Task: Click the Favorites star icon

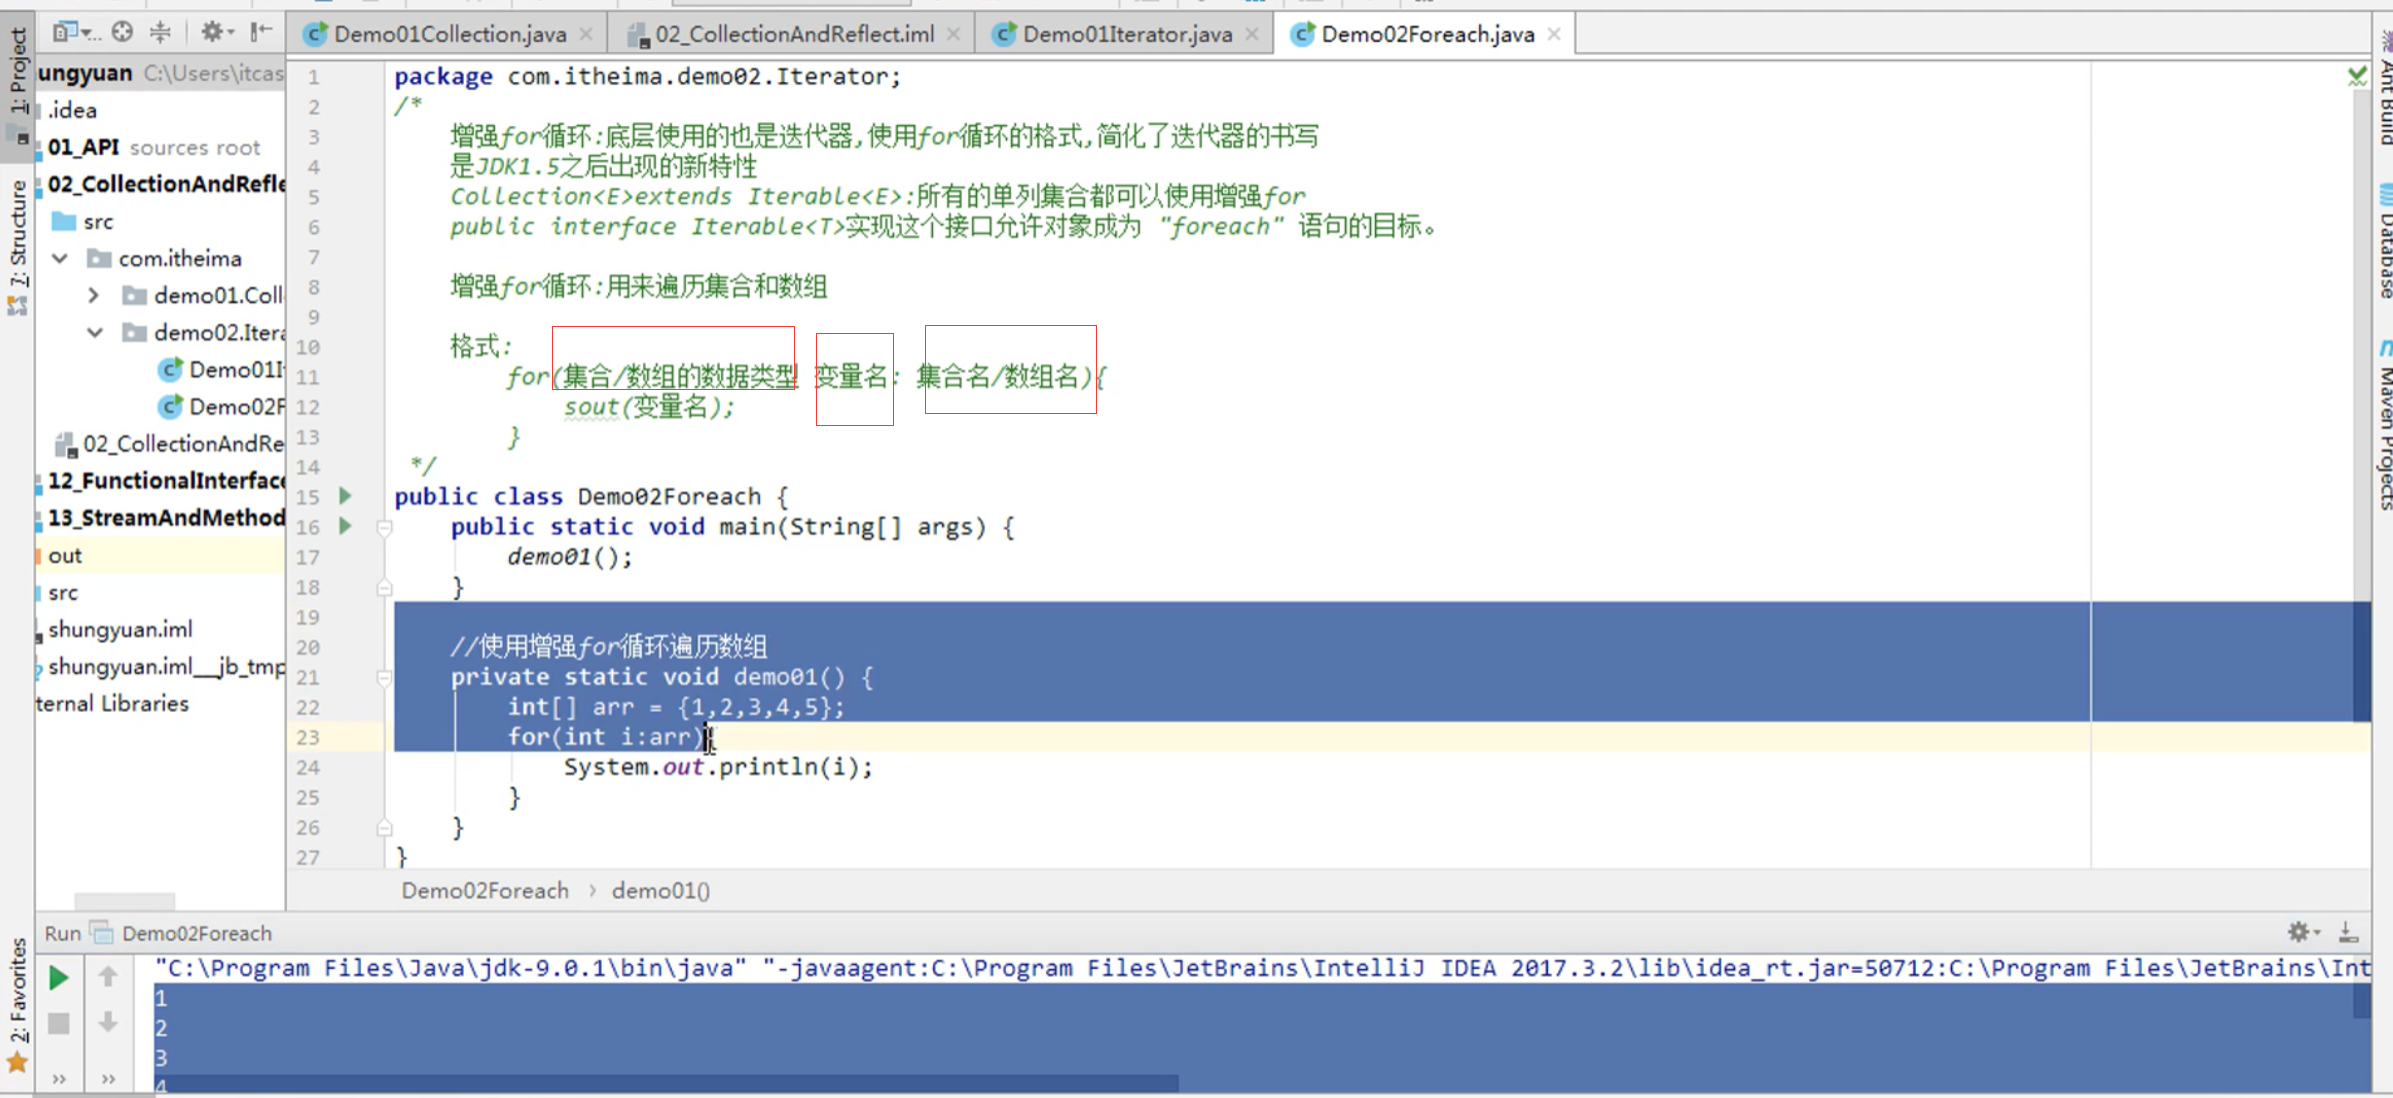Action: [x=17, y=1063]
